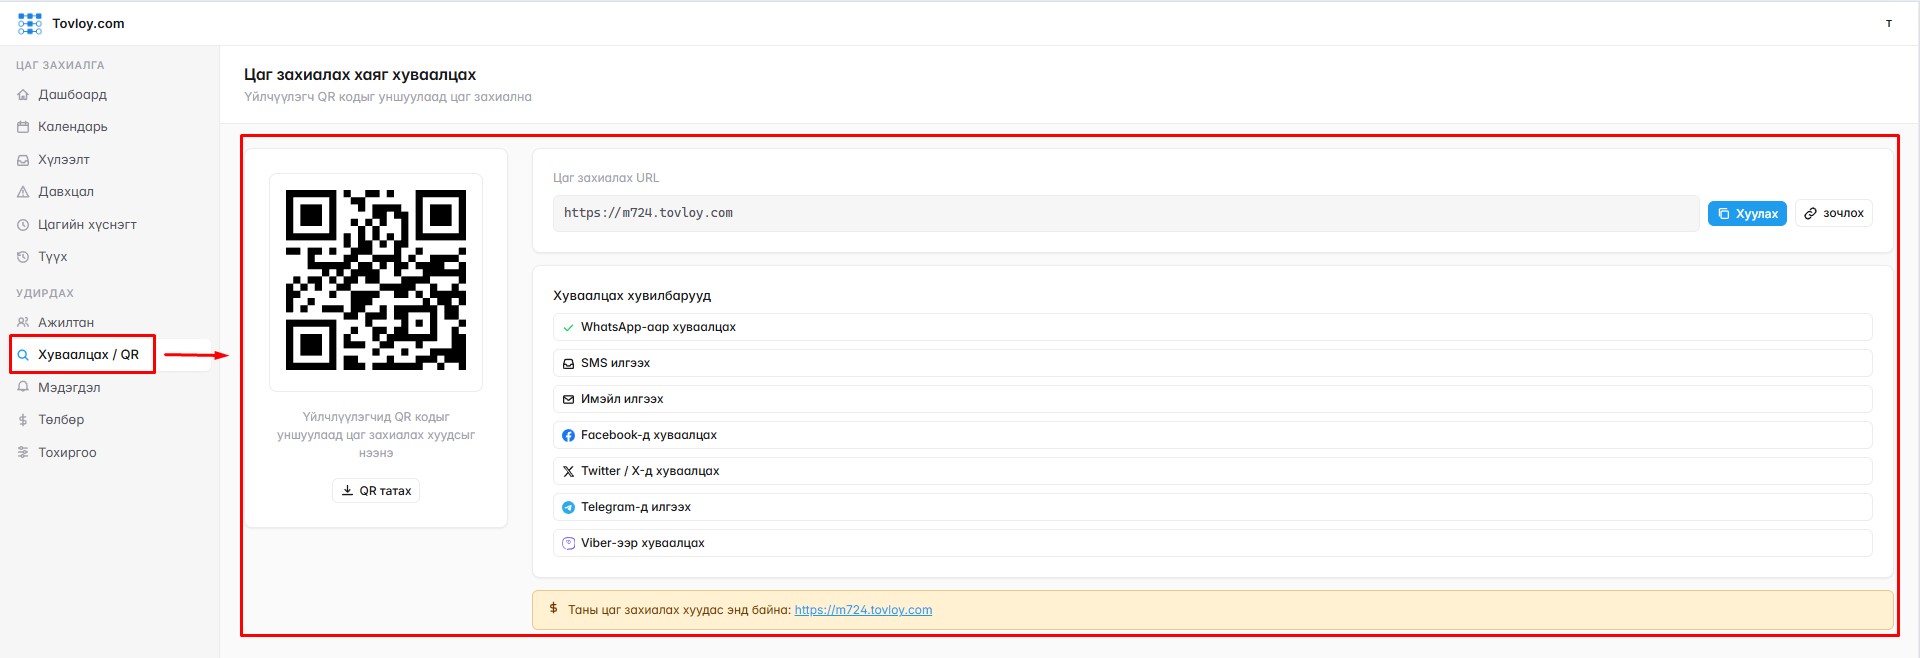Click the Twitter / X logo icon

[568, 471]
